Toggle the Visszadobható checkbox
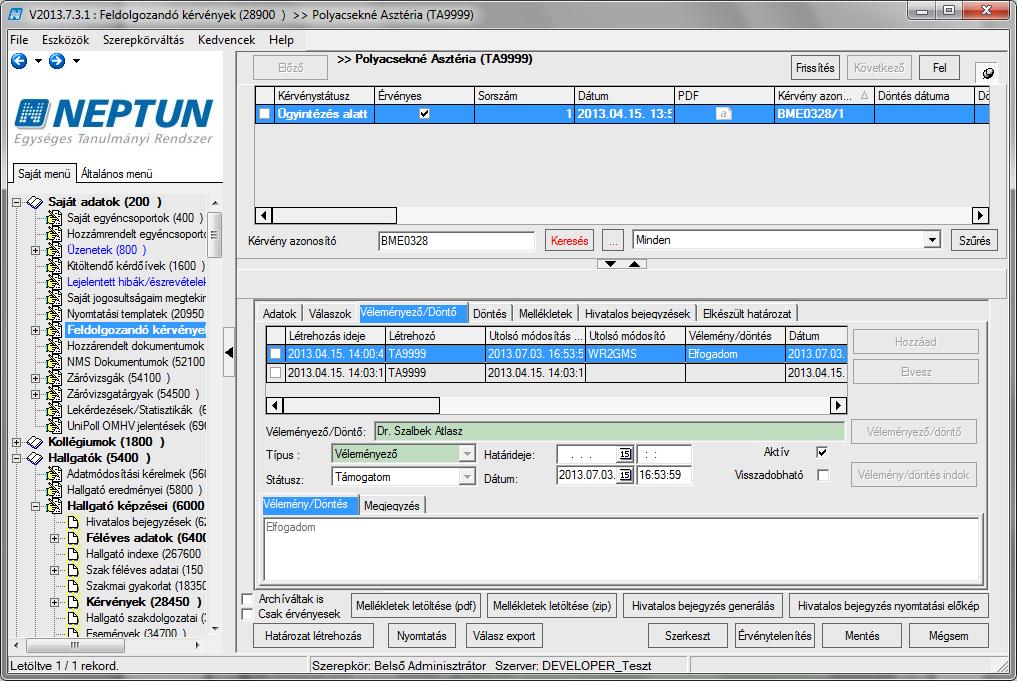 coord(822,475)
